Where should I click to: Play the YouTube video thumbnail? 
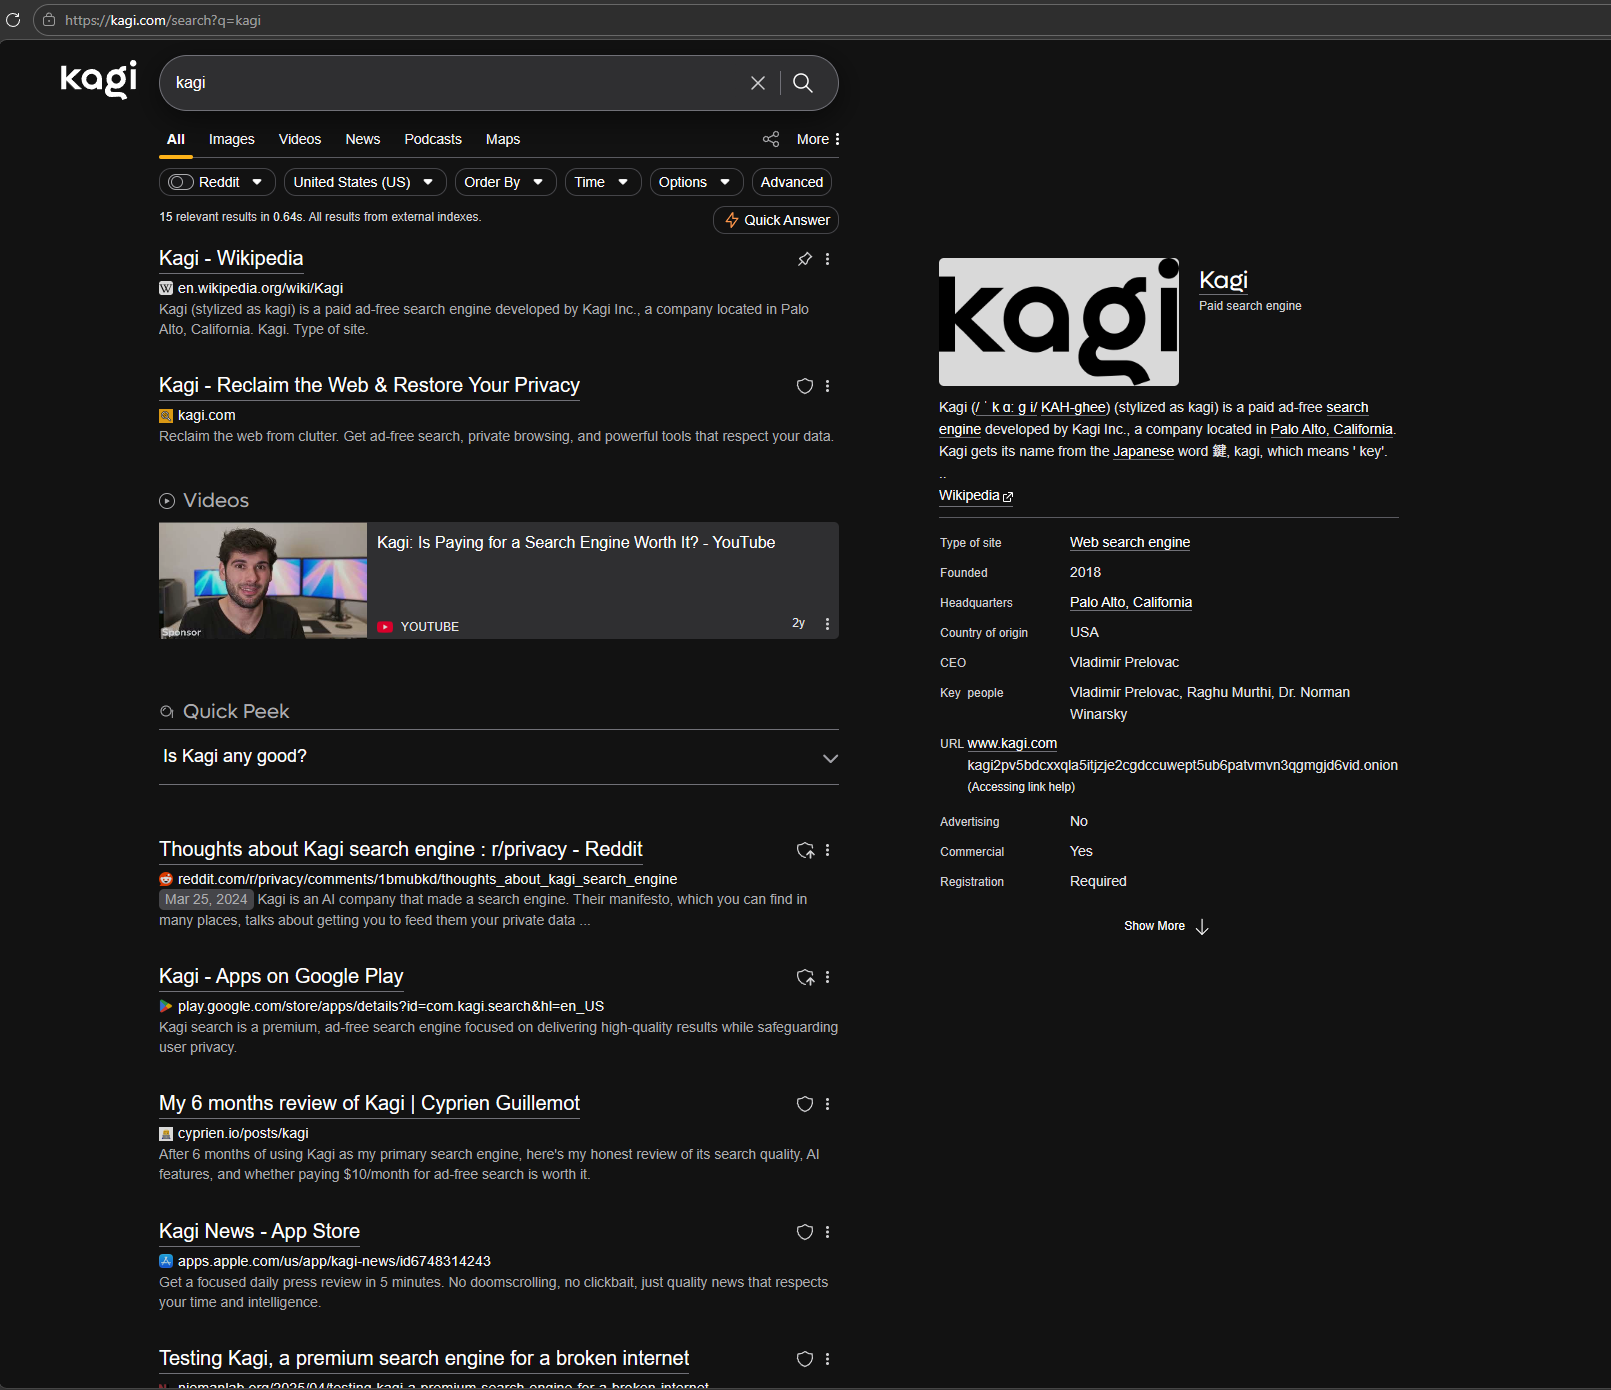263,580
